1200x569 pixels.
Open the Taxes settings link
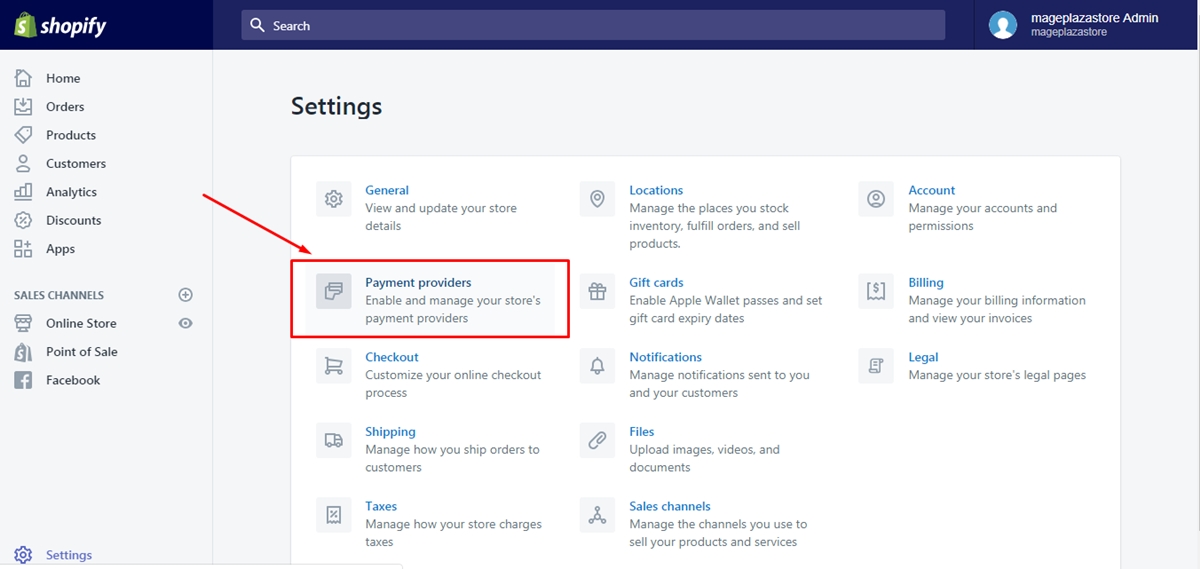click(381, 506)
